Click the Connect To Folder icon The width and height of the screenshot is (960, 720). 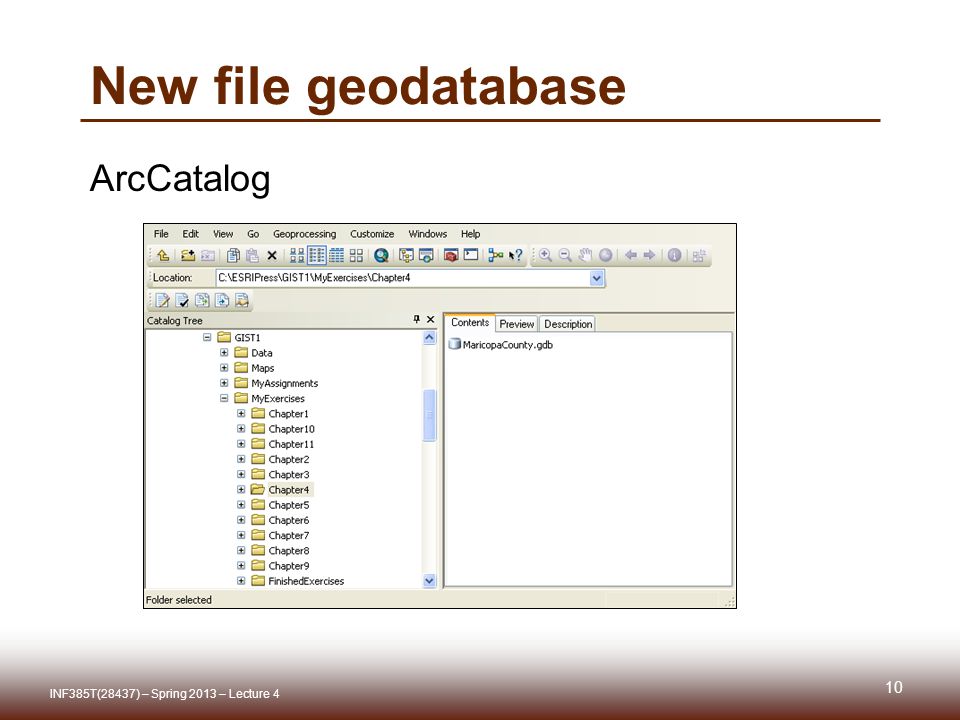(187, 255)
